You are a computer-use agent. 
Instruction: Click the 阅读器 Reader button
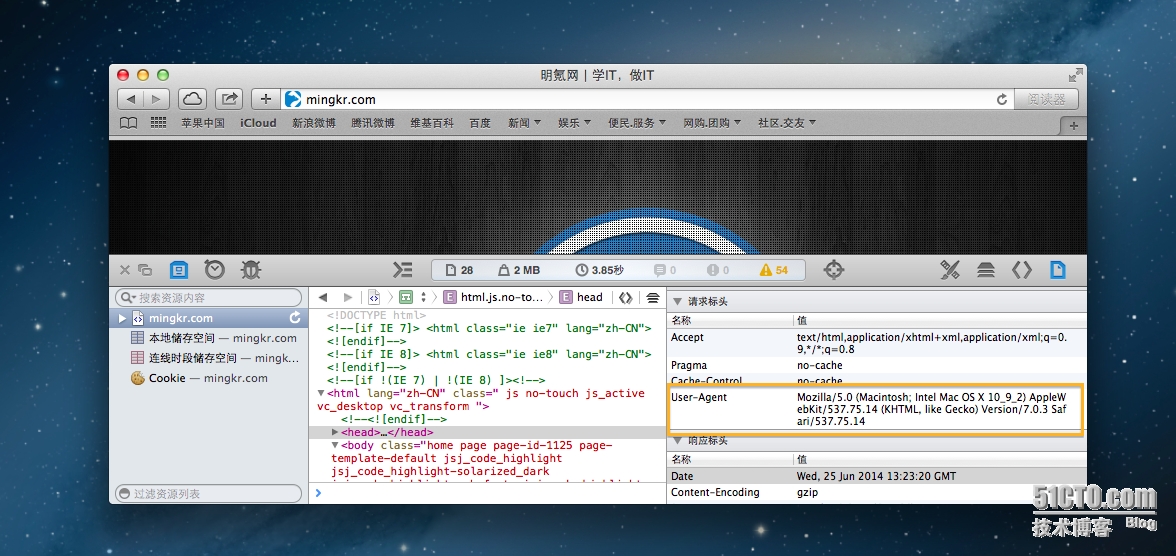(1046, 99)
